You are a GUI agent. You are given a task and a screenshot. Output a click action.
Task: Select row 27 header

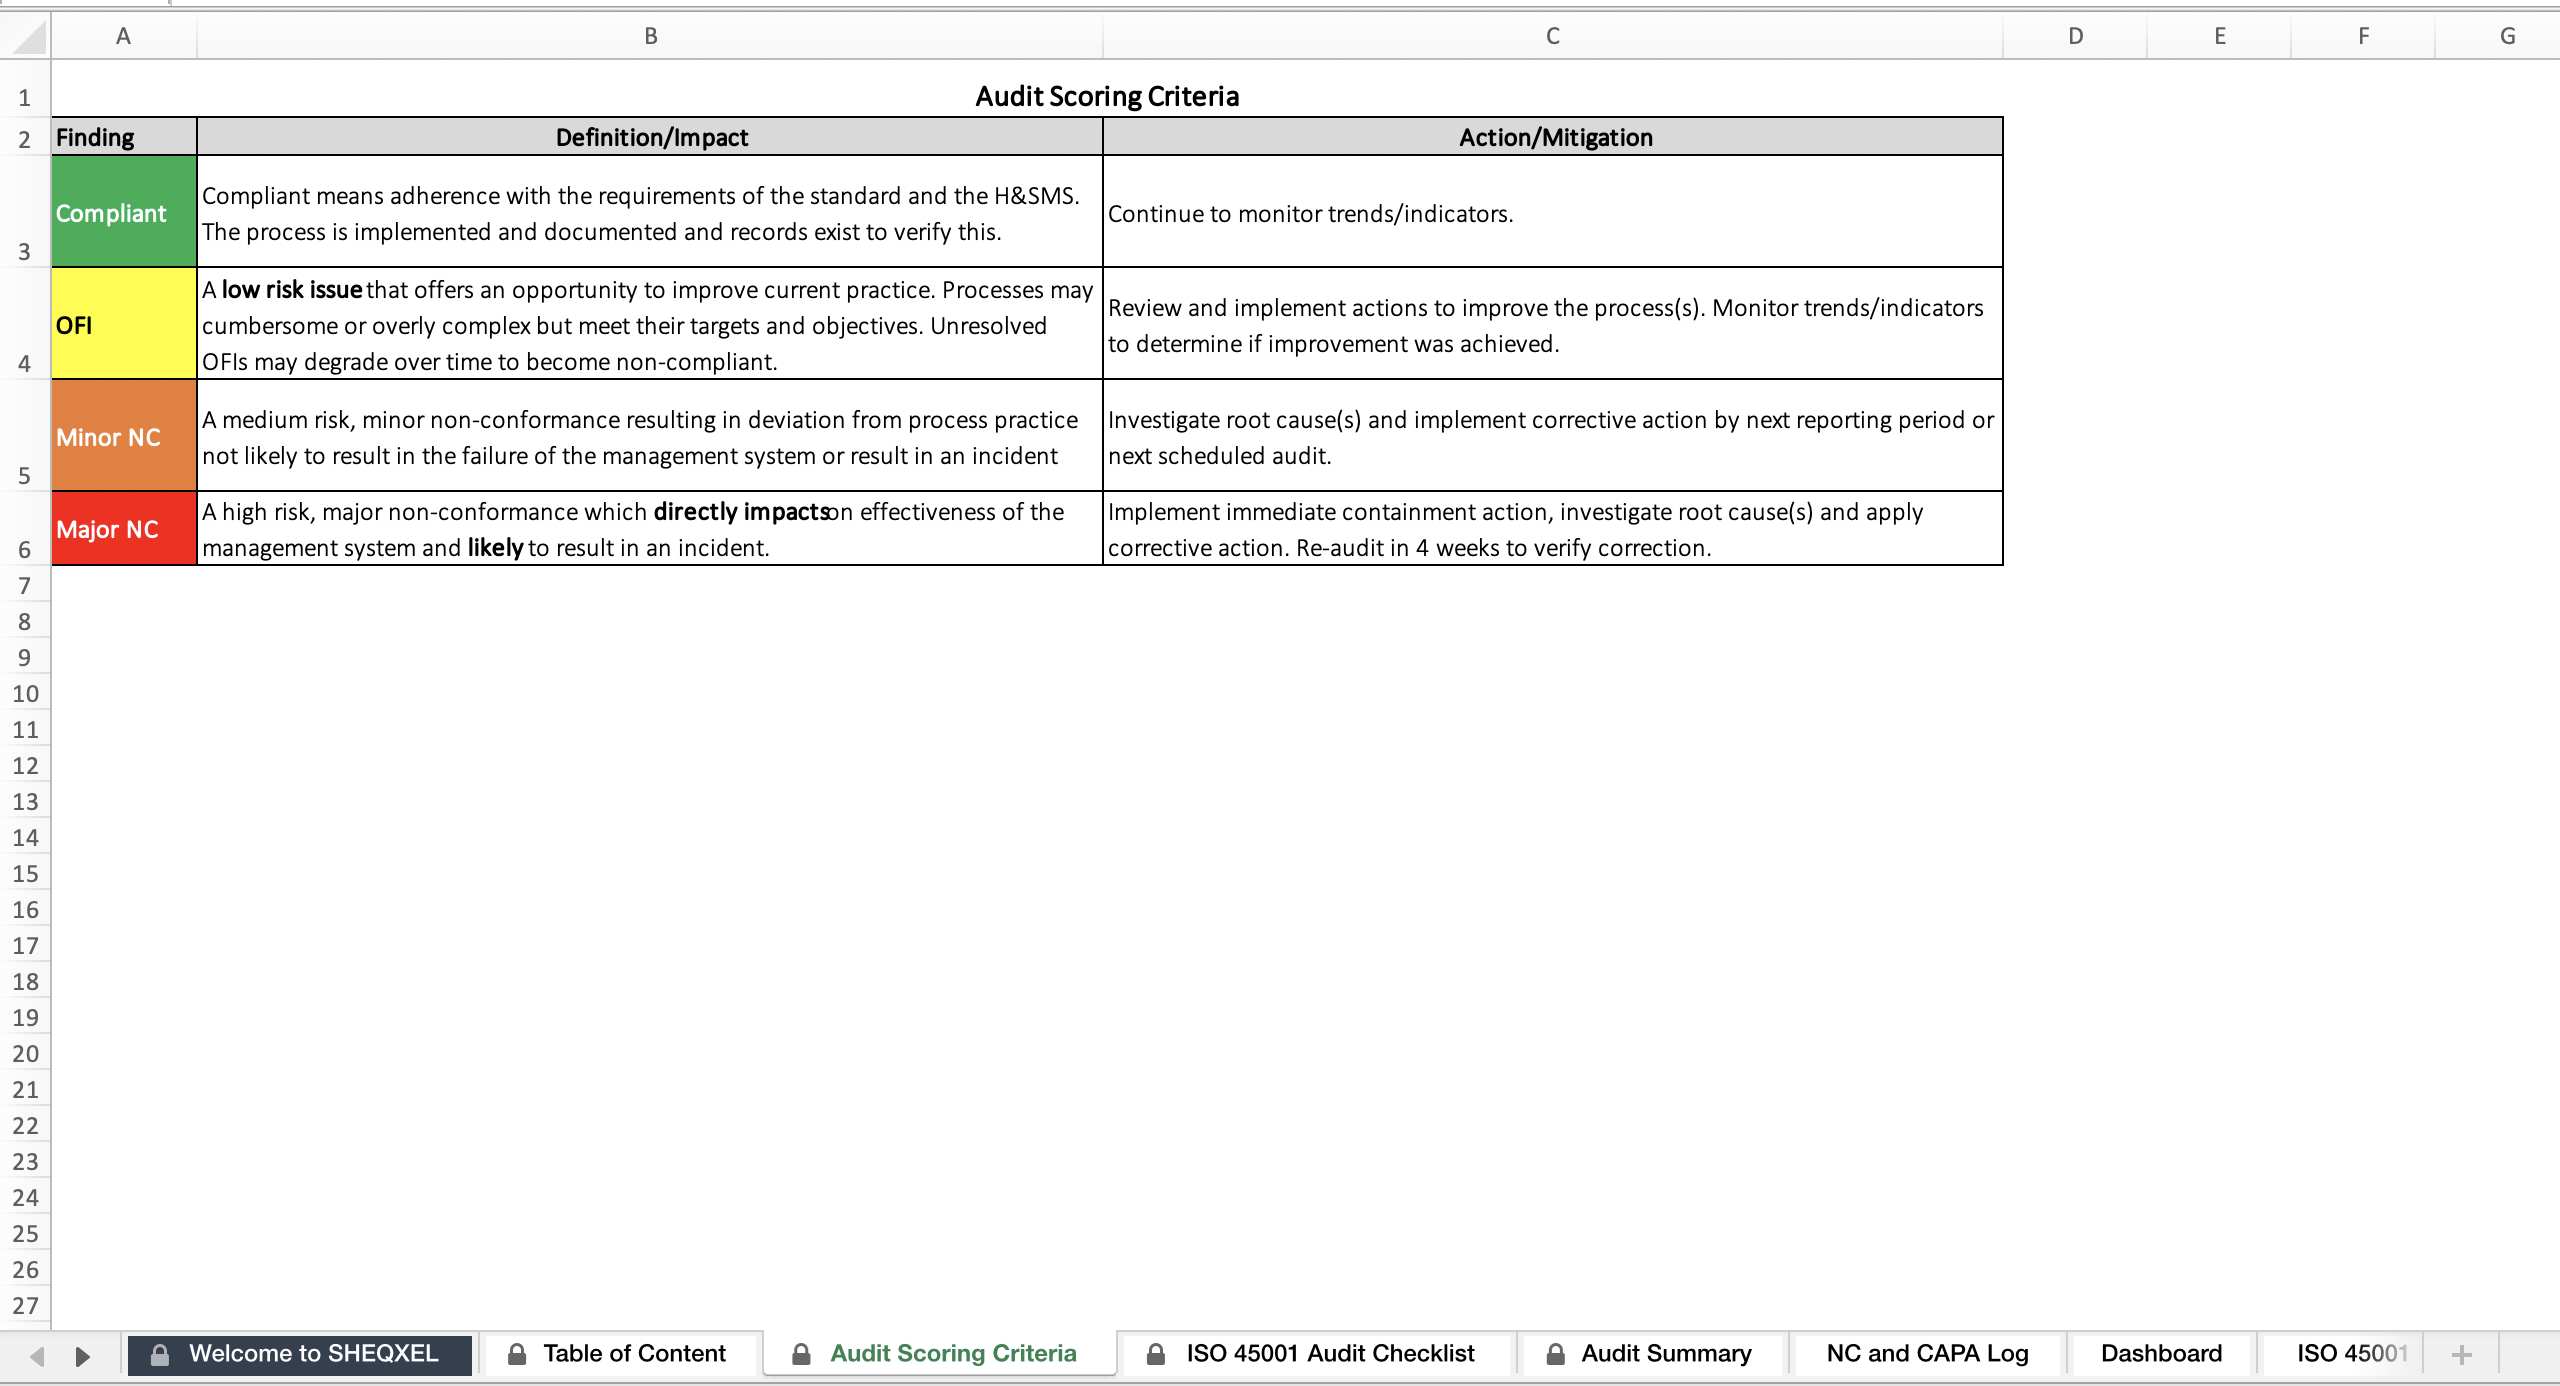tap(25, 1305)
